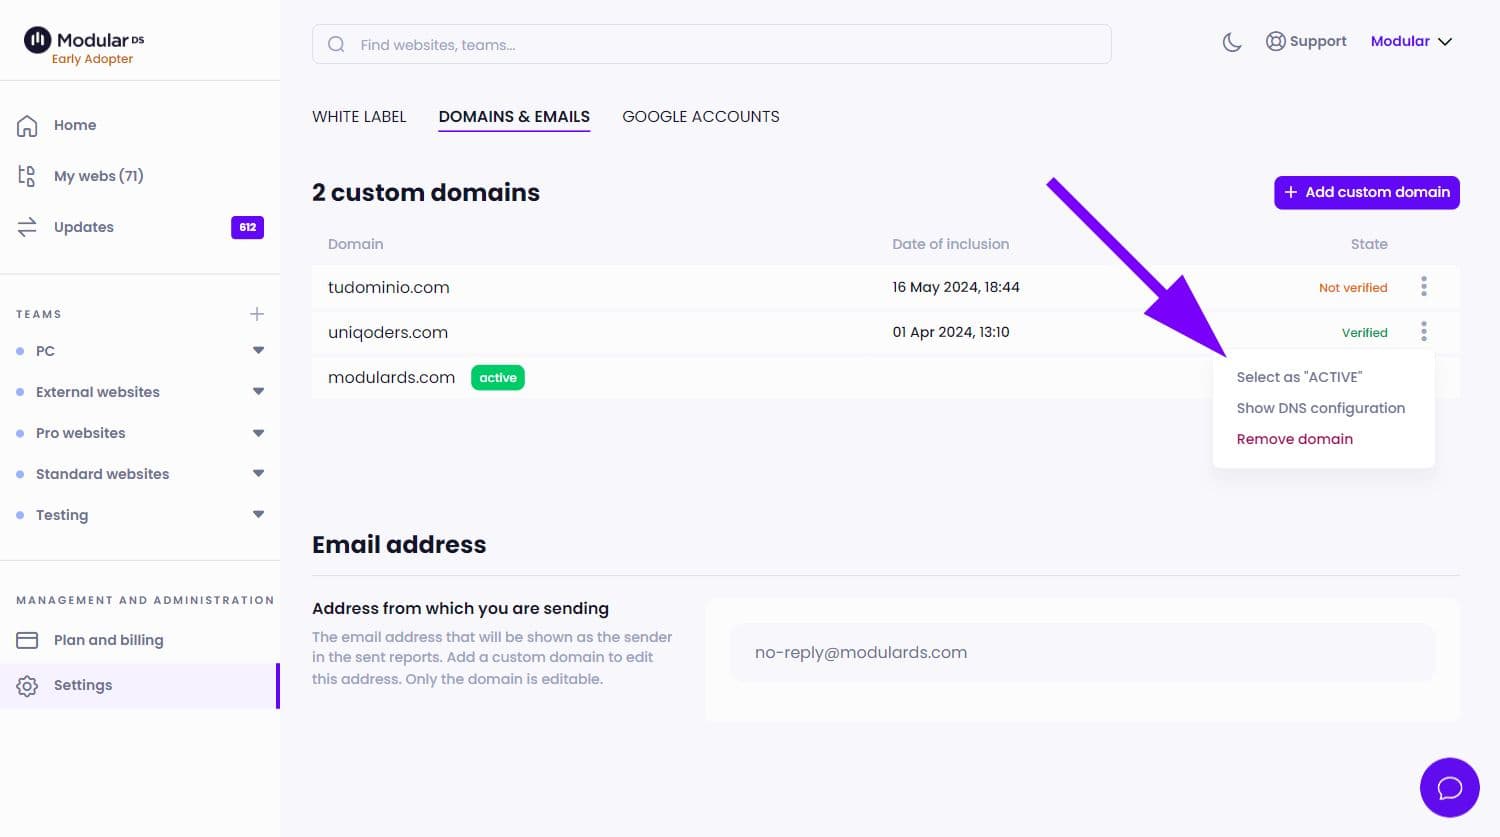Open the chat bubble widget
Image resolution: width=1500 pixels, height=837 pixels.
[1449, 788]
